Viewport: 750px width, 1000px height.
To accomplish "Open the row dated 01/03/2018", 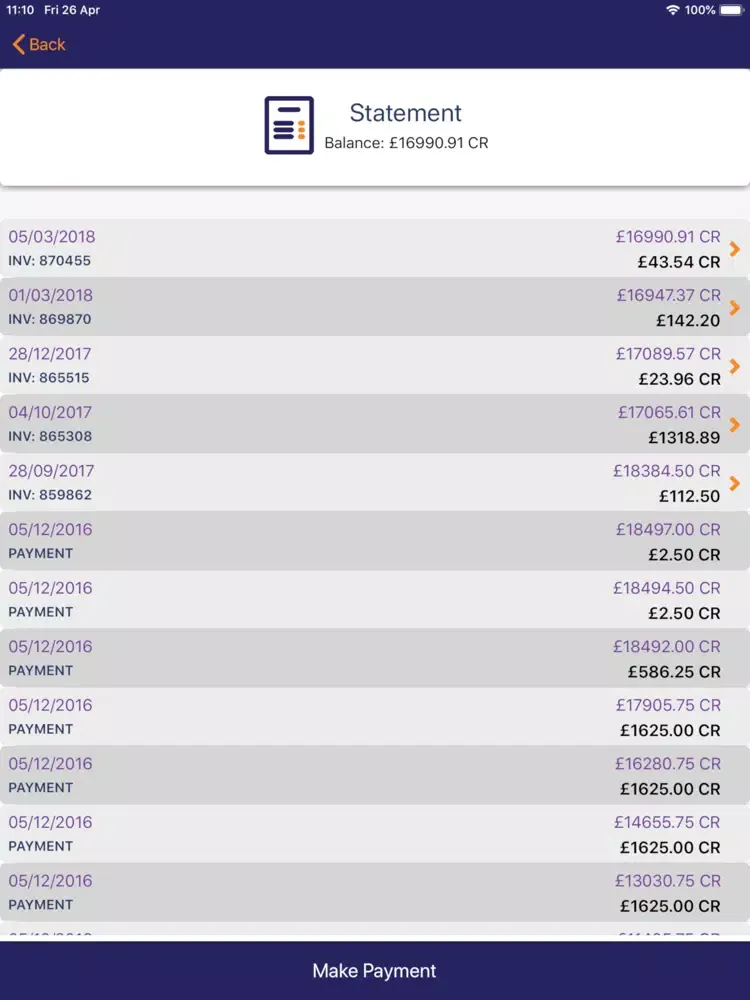I will [x=374, y=307].
